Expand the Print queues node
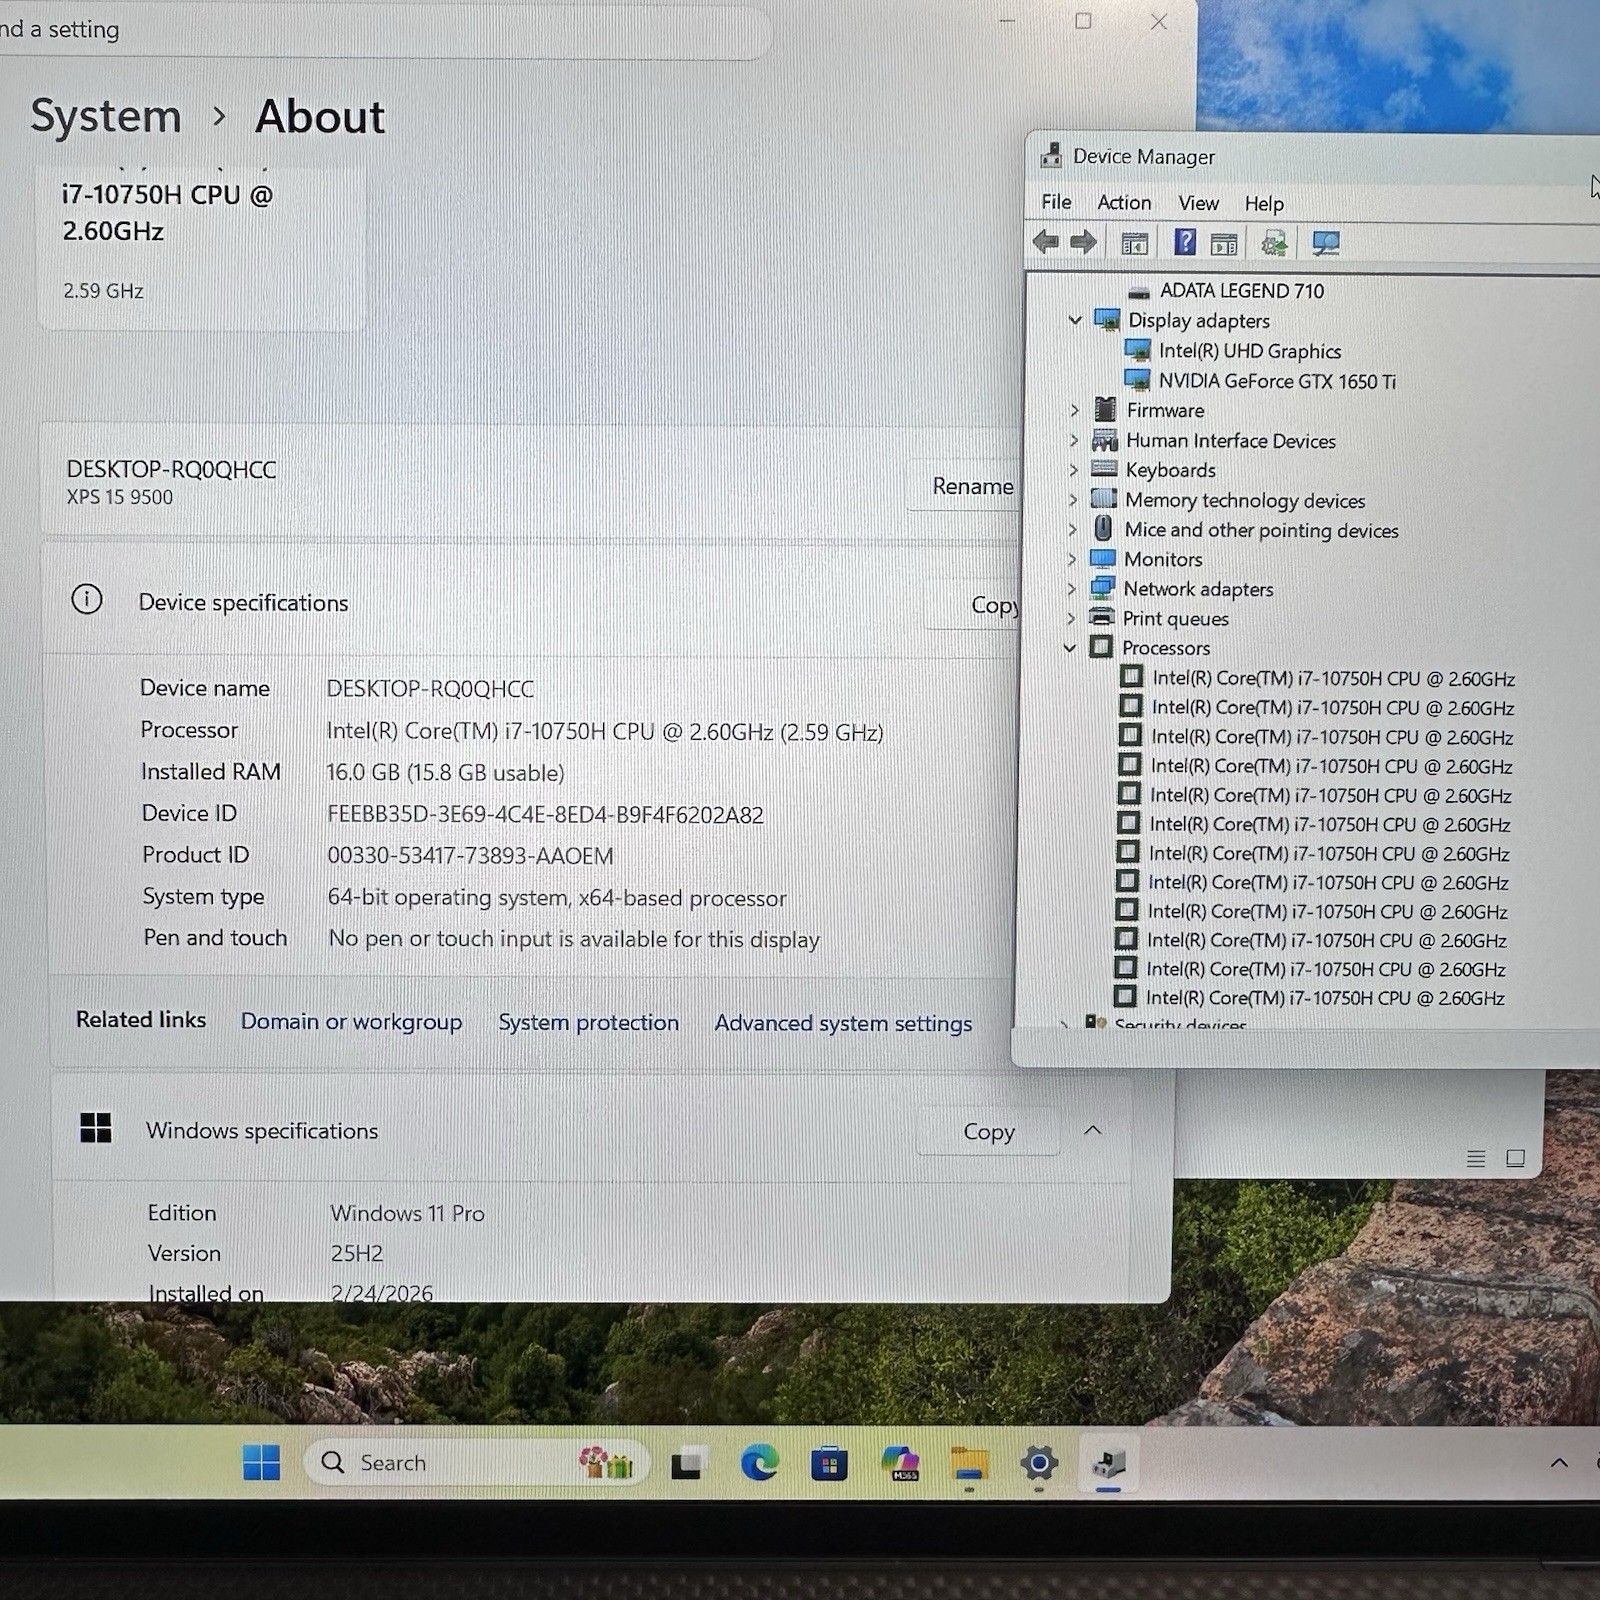This screenshot has height=1600, width=1600. (x=1071, y=618)
